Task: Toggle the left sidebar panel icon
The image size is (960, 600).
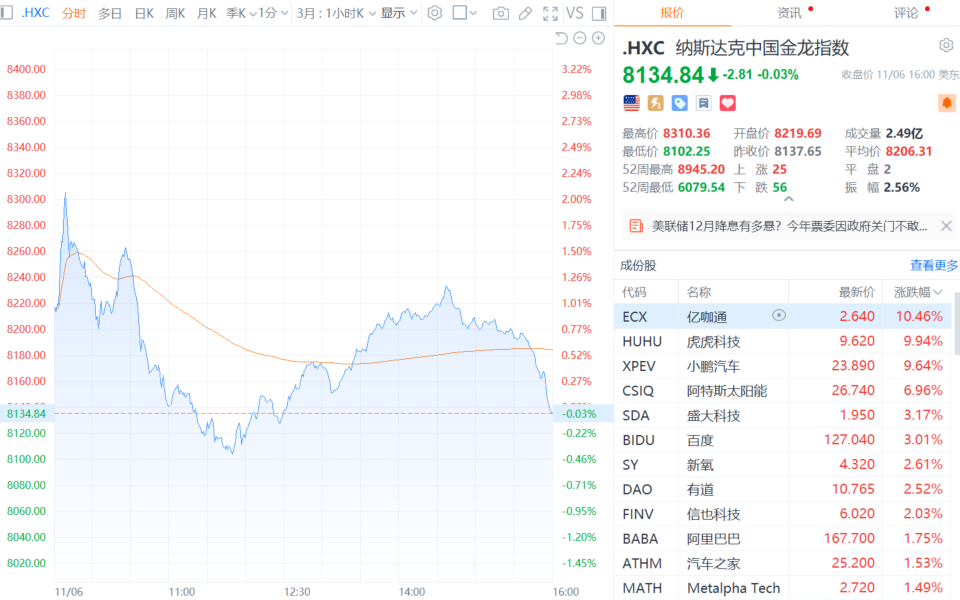Action: click(7, 12)
